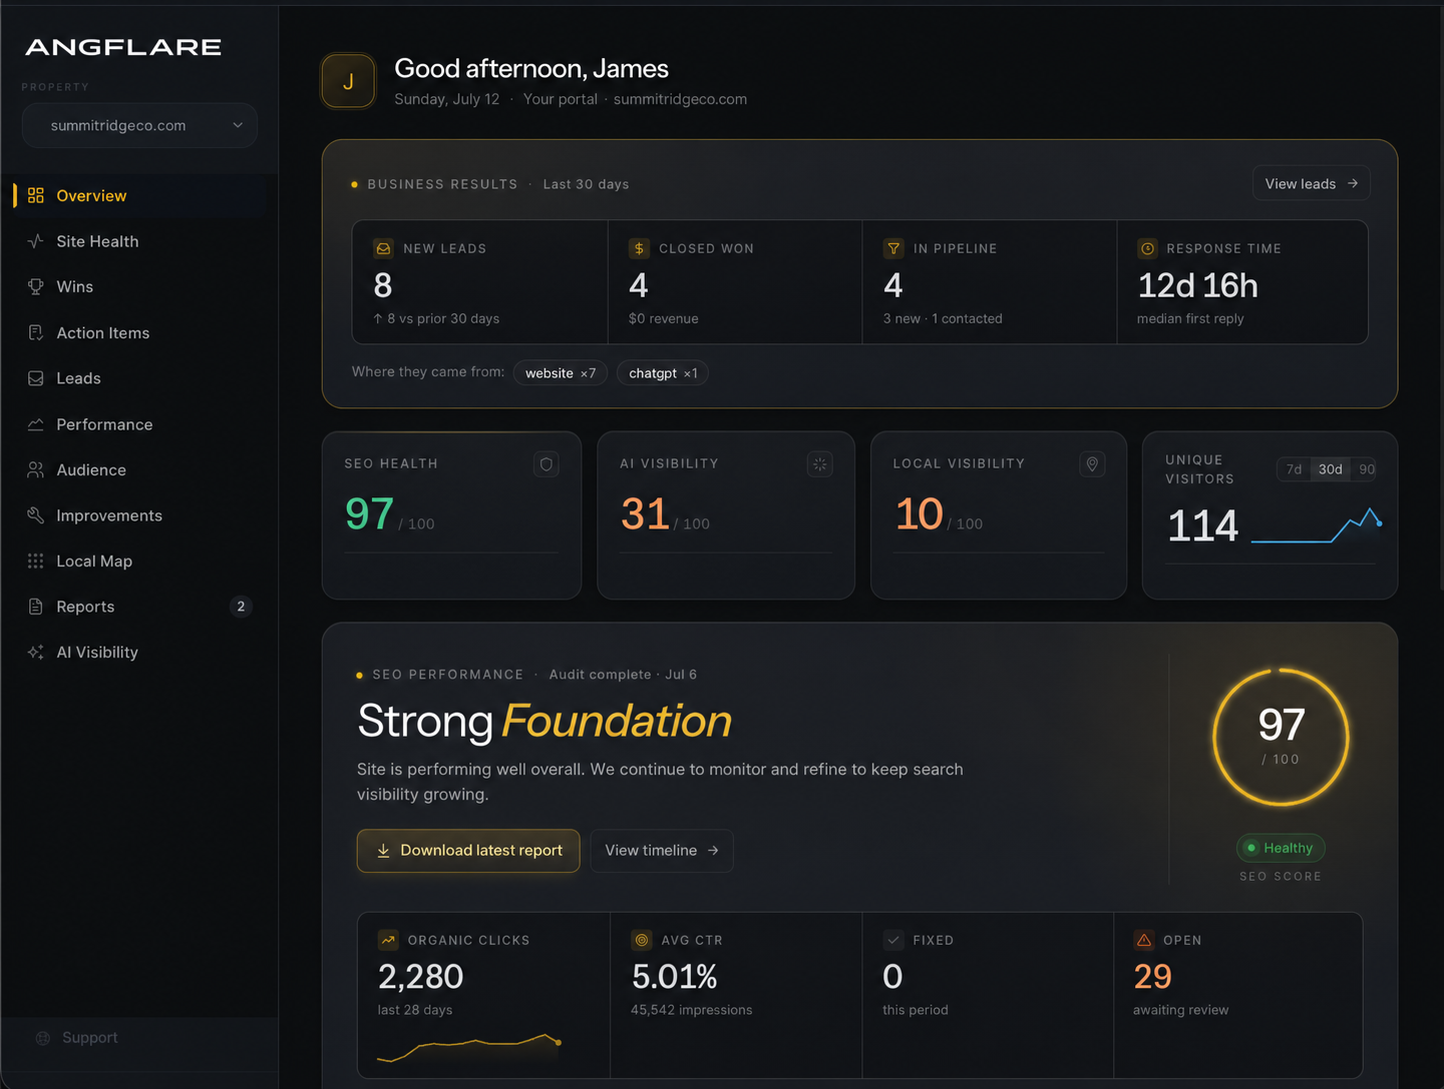Click the green Healthy status badge
Screen dimensions: 1444x1089
(x=1280, y=848)
